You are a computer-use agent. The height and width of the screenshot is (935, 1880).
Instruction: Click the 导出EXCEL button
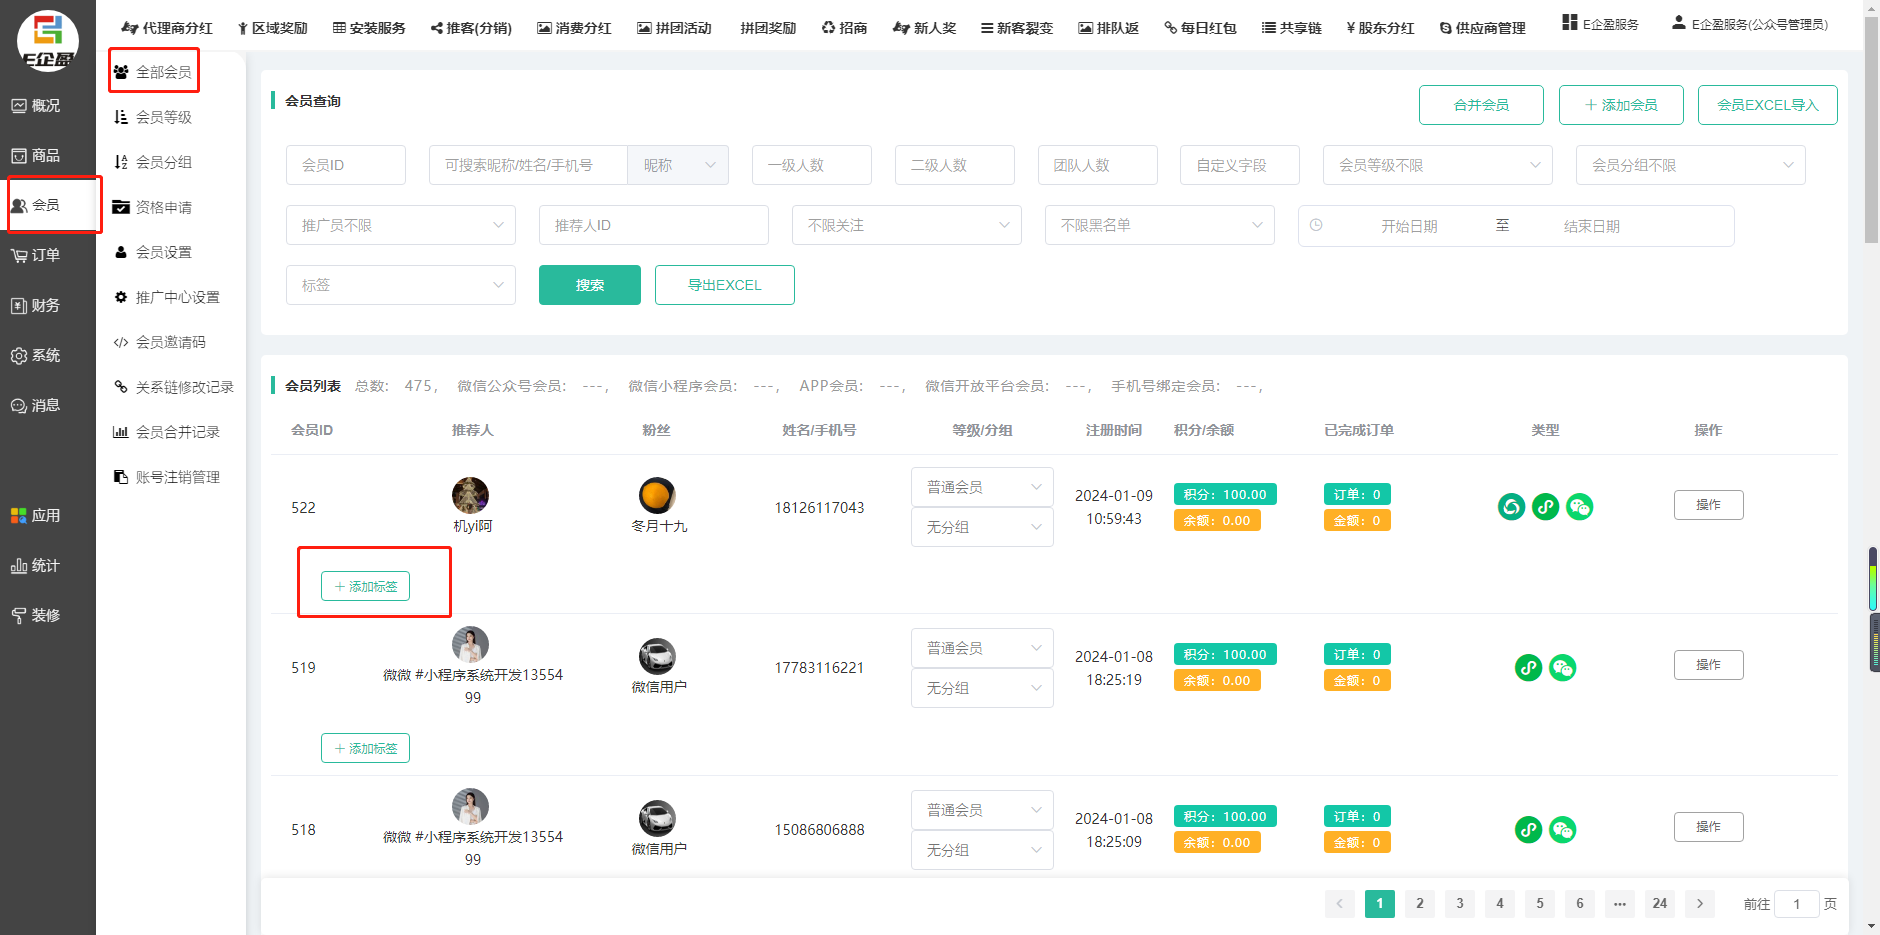point(724,285)
